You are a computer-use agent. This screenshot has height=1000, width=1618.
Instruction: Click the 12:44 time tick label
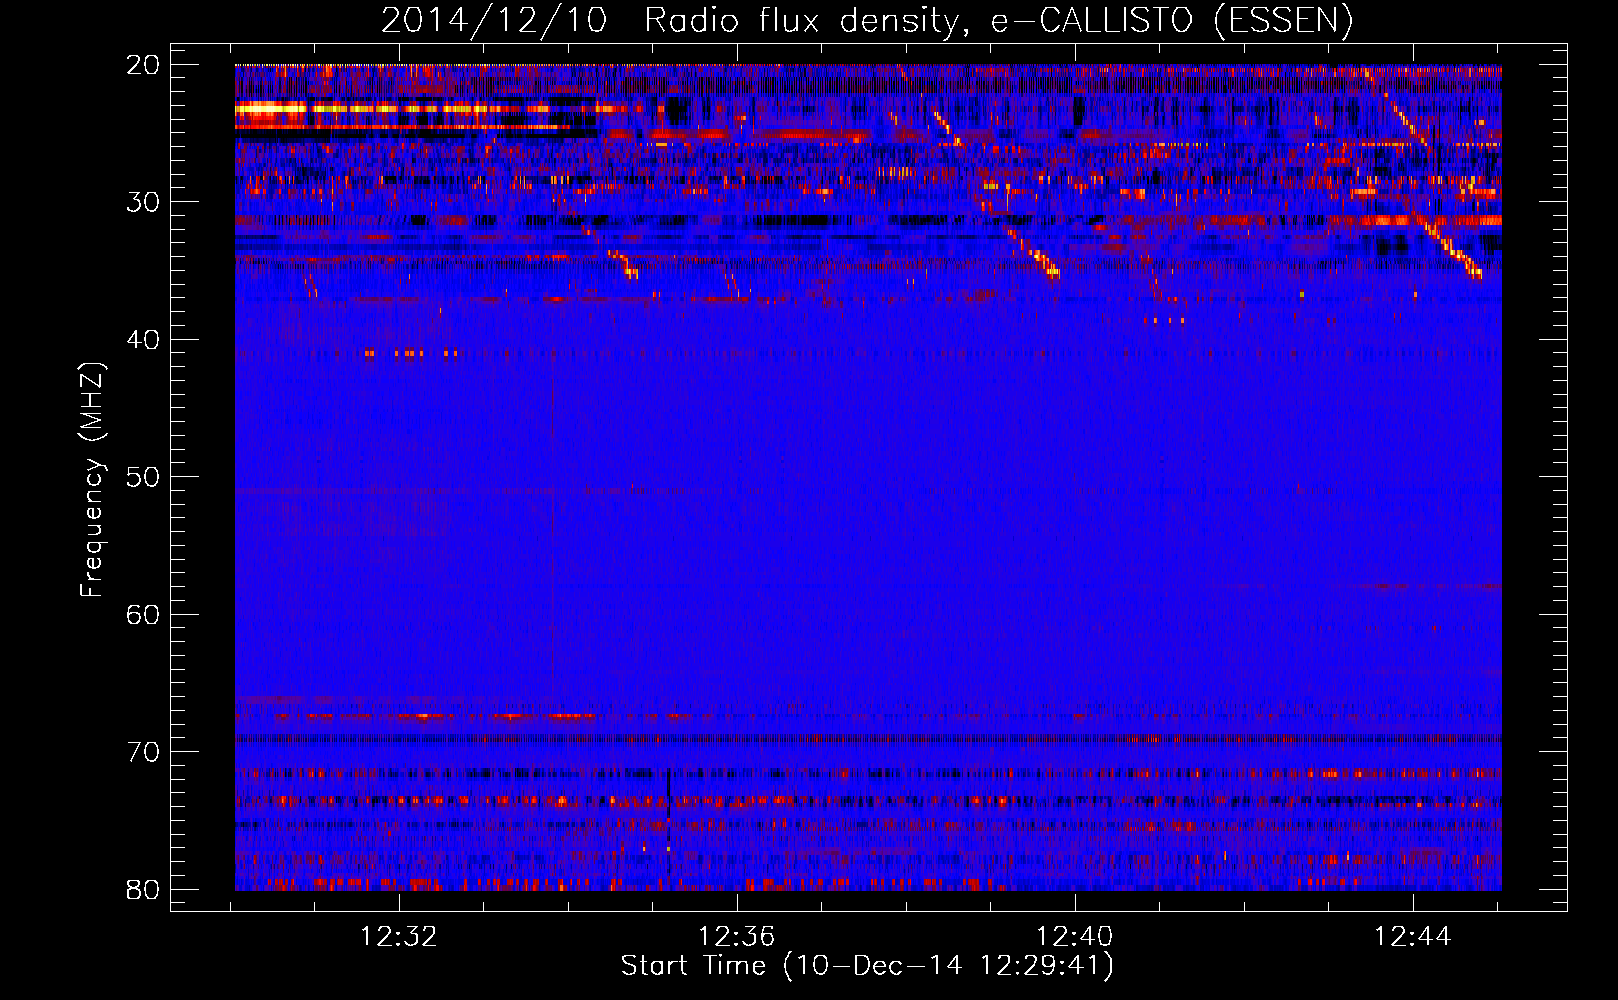point(1413,937)
